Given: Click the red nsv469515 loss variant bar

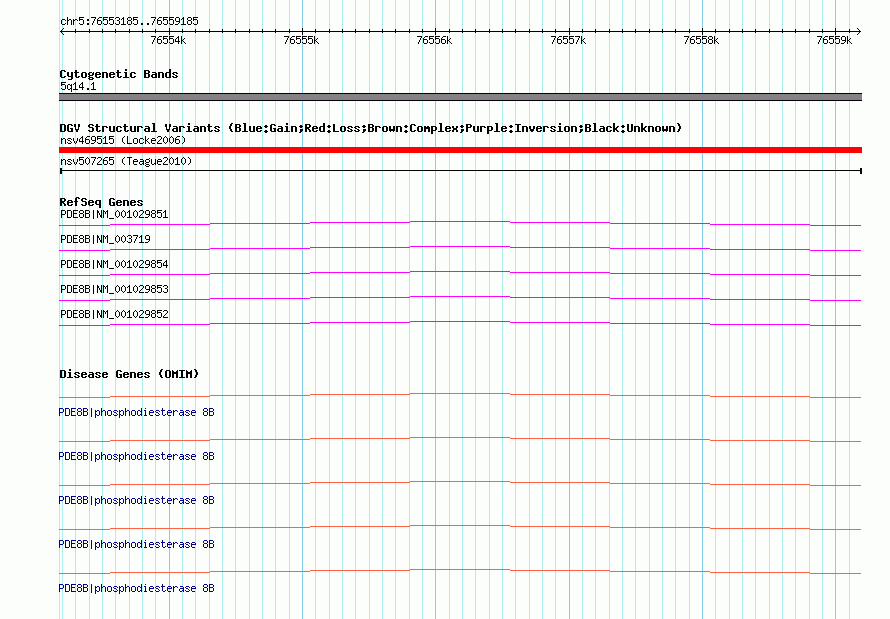Looking at the screenshot, I should point(460,150).
